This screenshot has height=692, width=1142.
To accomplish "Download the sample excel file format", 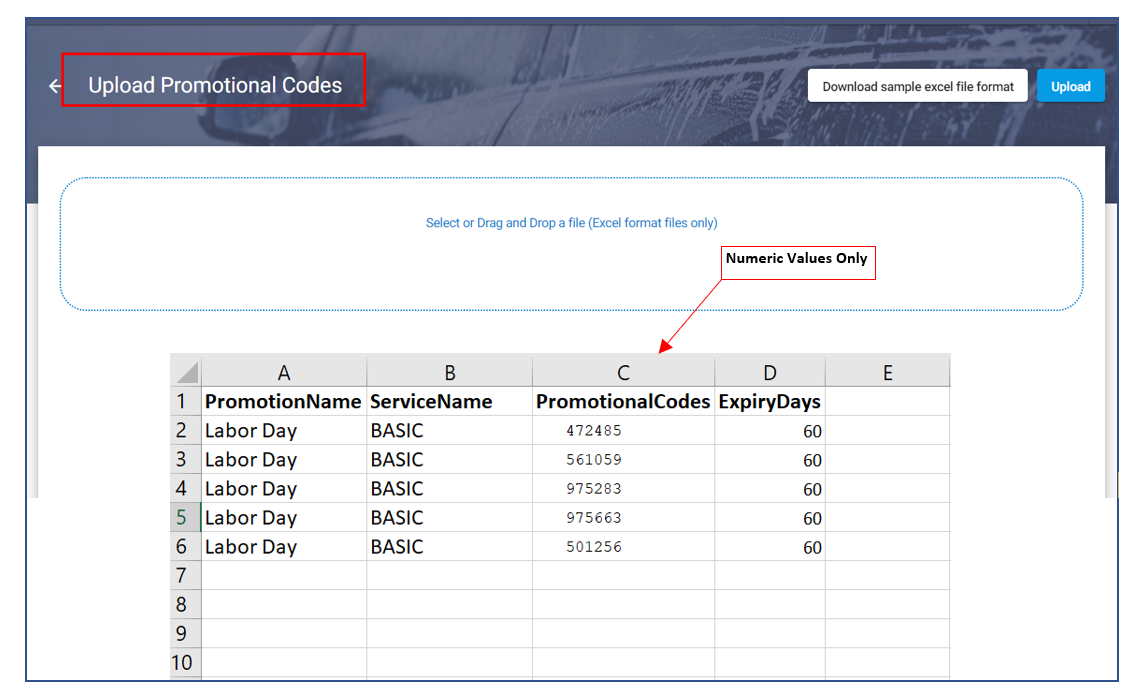I will tap(917, 86).
